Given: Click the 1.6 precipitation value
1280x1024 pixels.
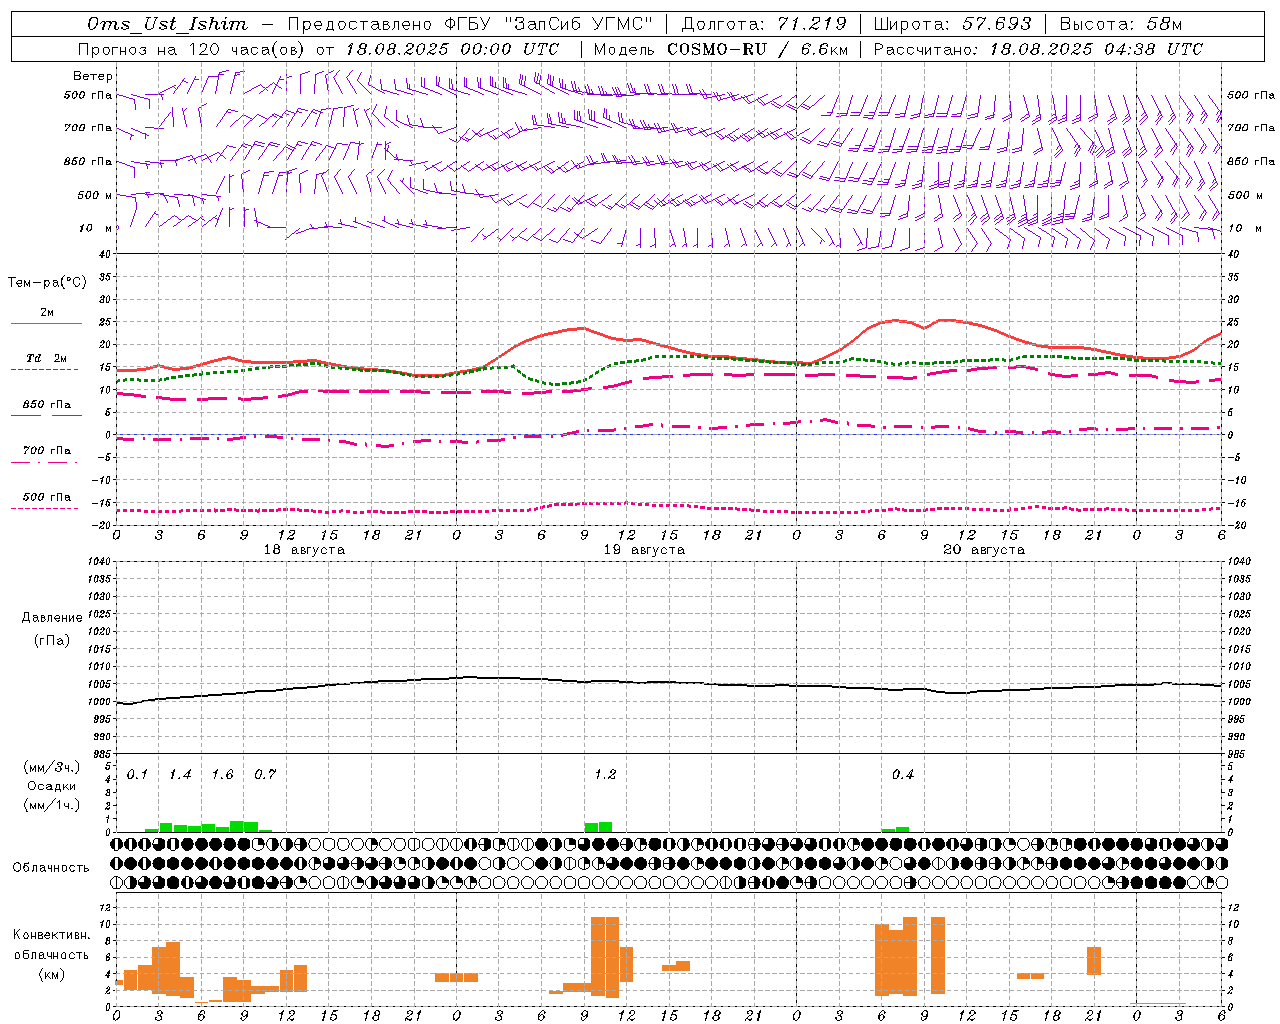Looking at the screenshot, I should pos(222,775).
